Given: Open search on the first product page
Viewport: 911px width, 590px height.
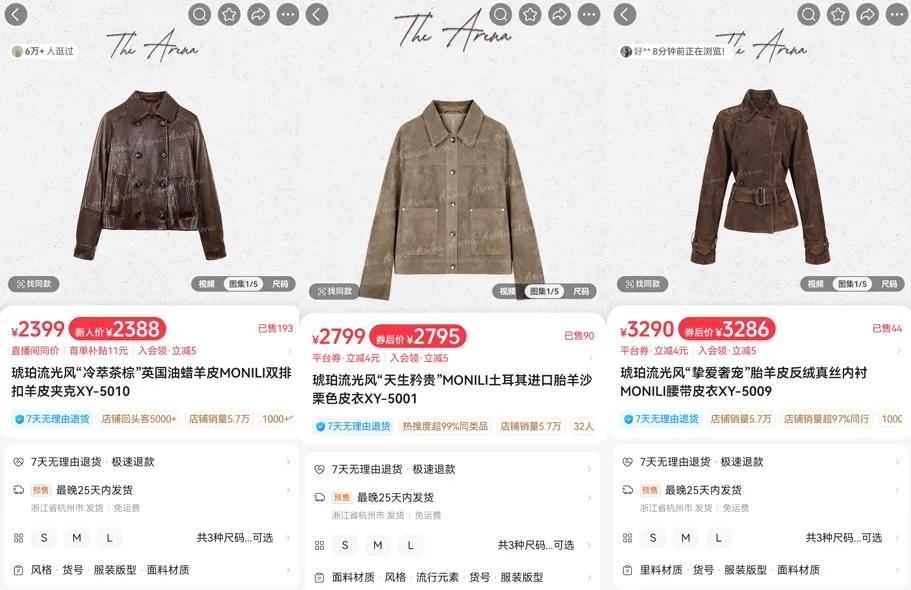Looking at the screenshot, I should tap(199, 15).
